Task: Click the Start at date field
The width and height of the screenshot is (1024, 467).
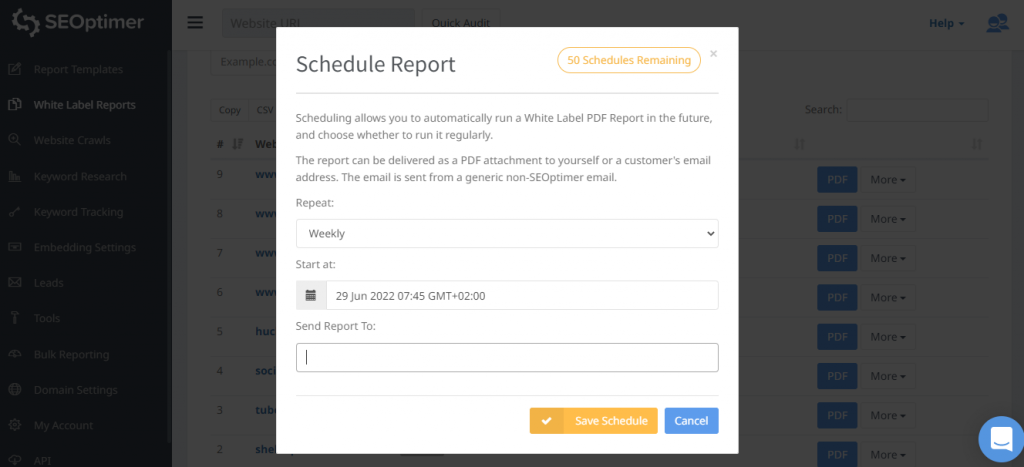Action: tap(521, 296)
